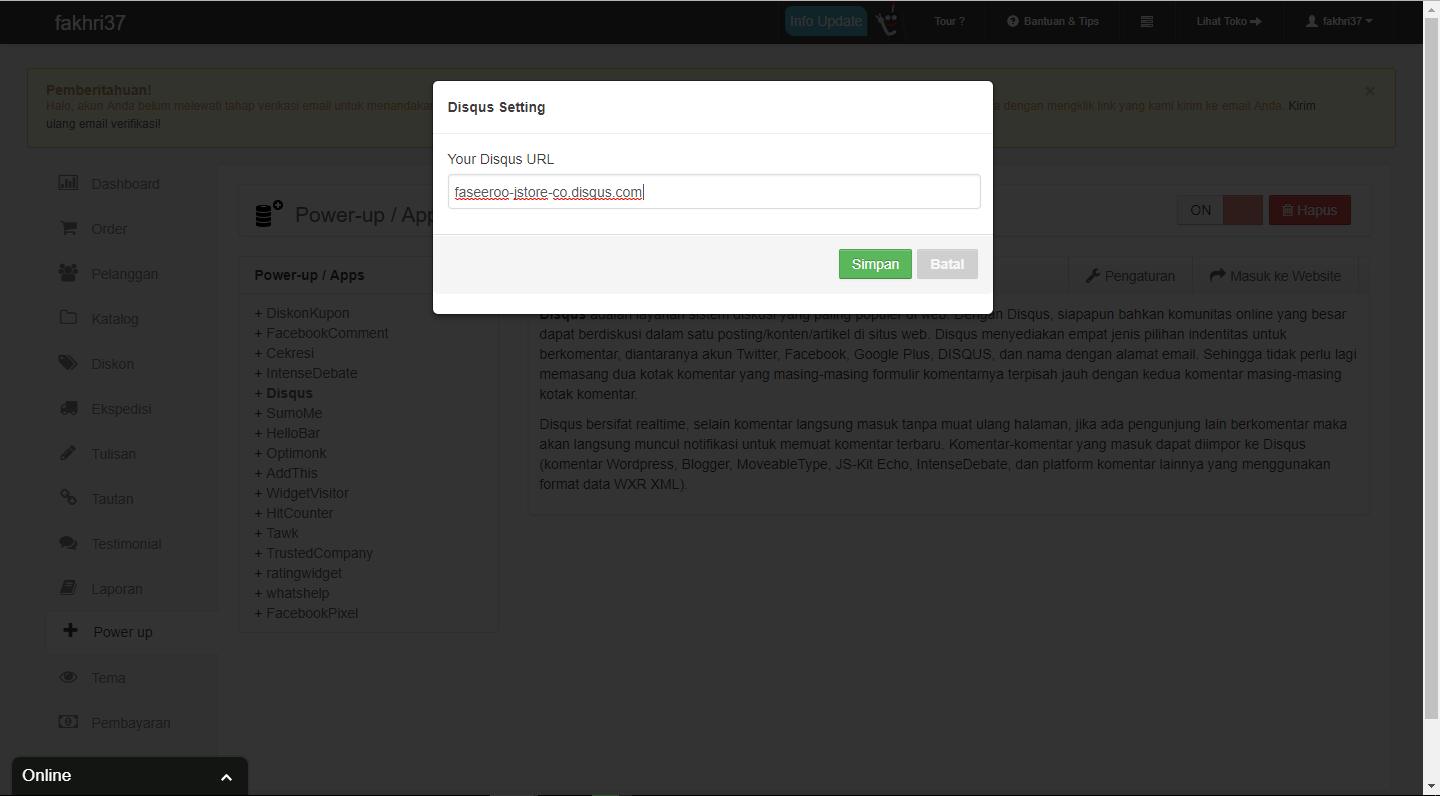Click the fakhri37 brand title
Screen dimensions: 1440x796
click(x=90, y=22)
